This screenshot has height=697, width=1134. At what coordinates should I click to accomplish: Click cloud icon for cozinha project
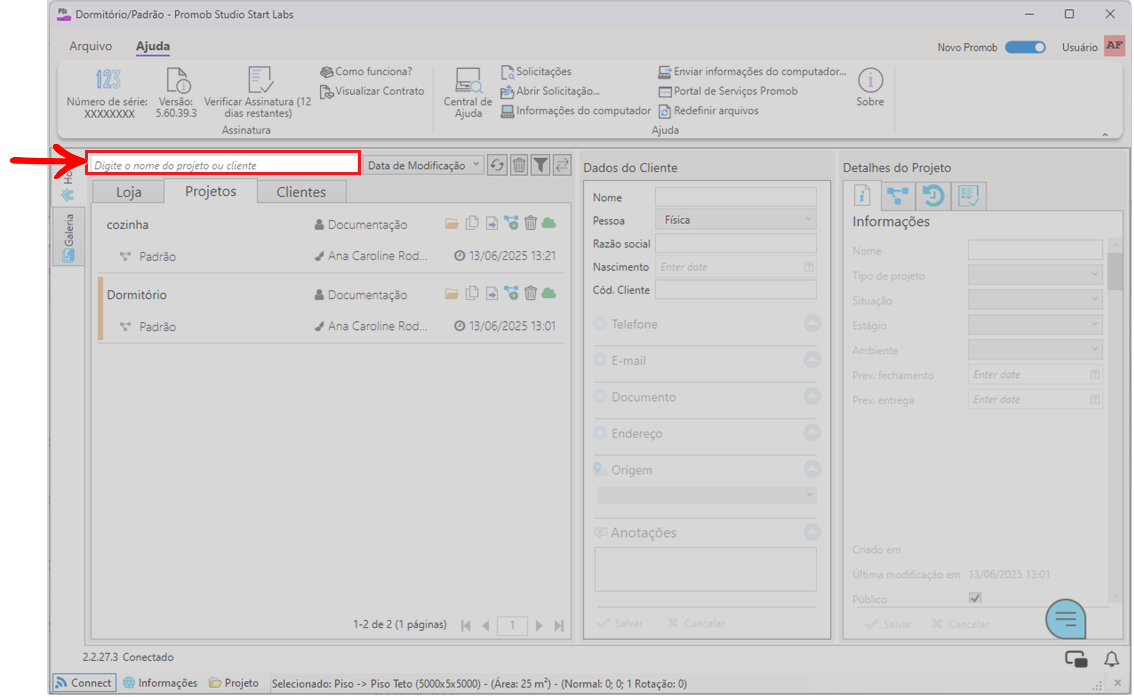click(x=550, y=223)
